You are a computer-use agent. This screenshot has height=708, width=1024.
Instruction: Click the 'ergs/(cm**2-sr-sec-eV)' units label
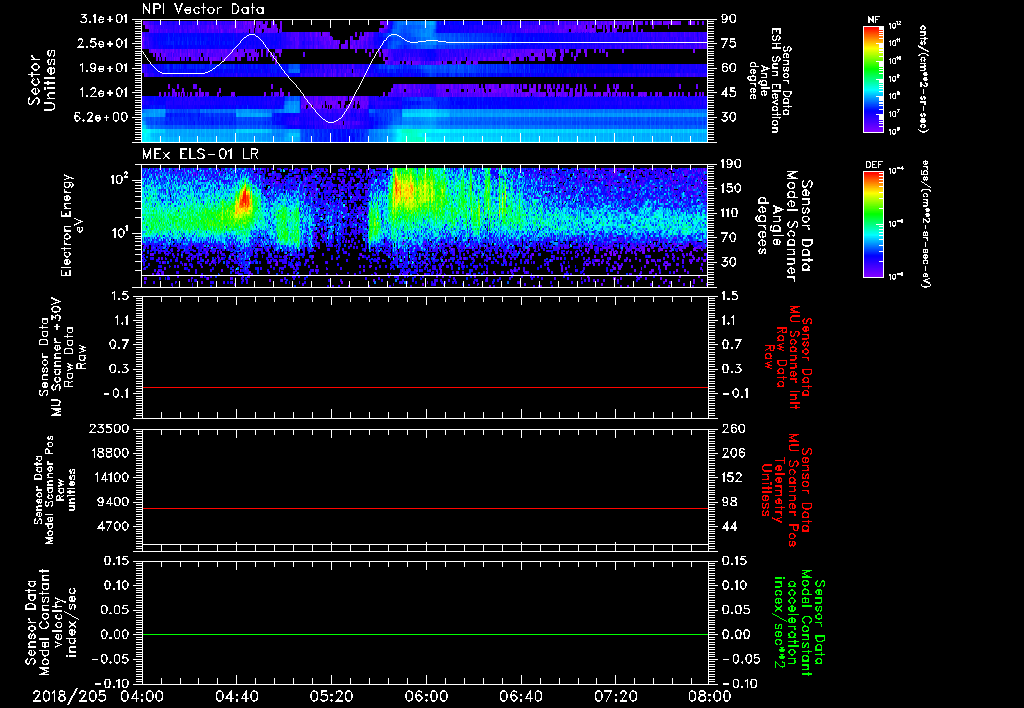[x=925, y=223]
